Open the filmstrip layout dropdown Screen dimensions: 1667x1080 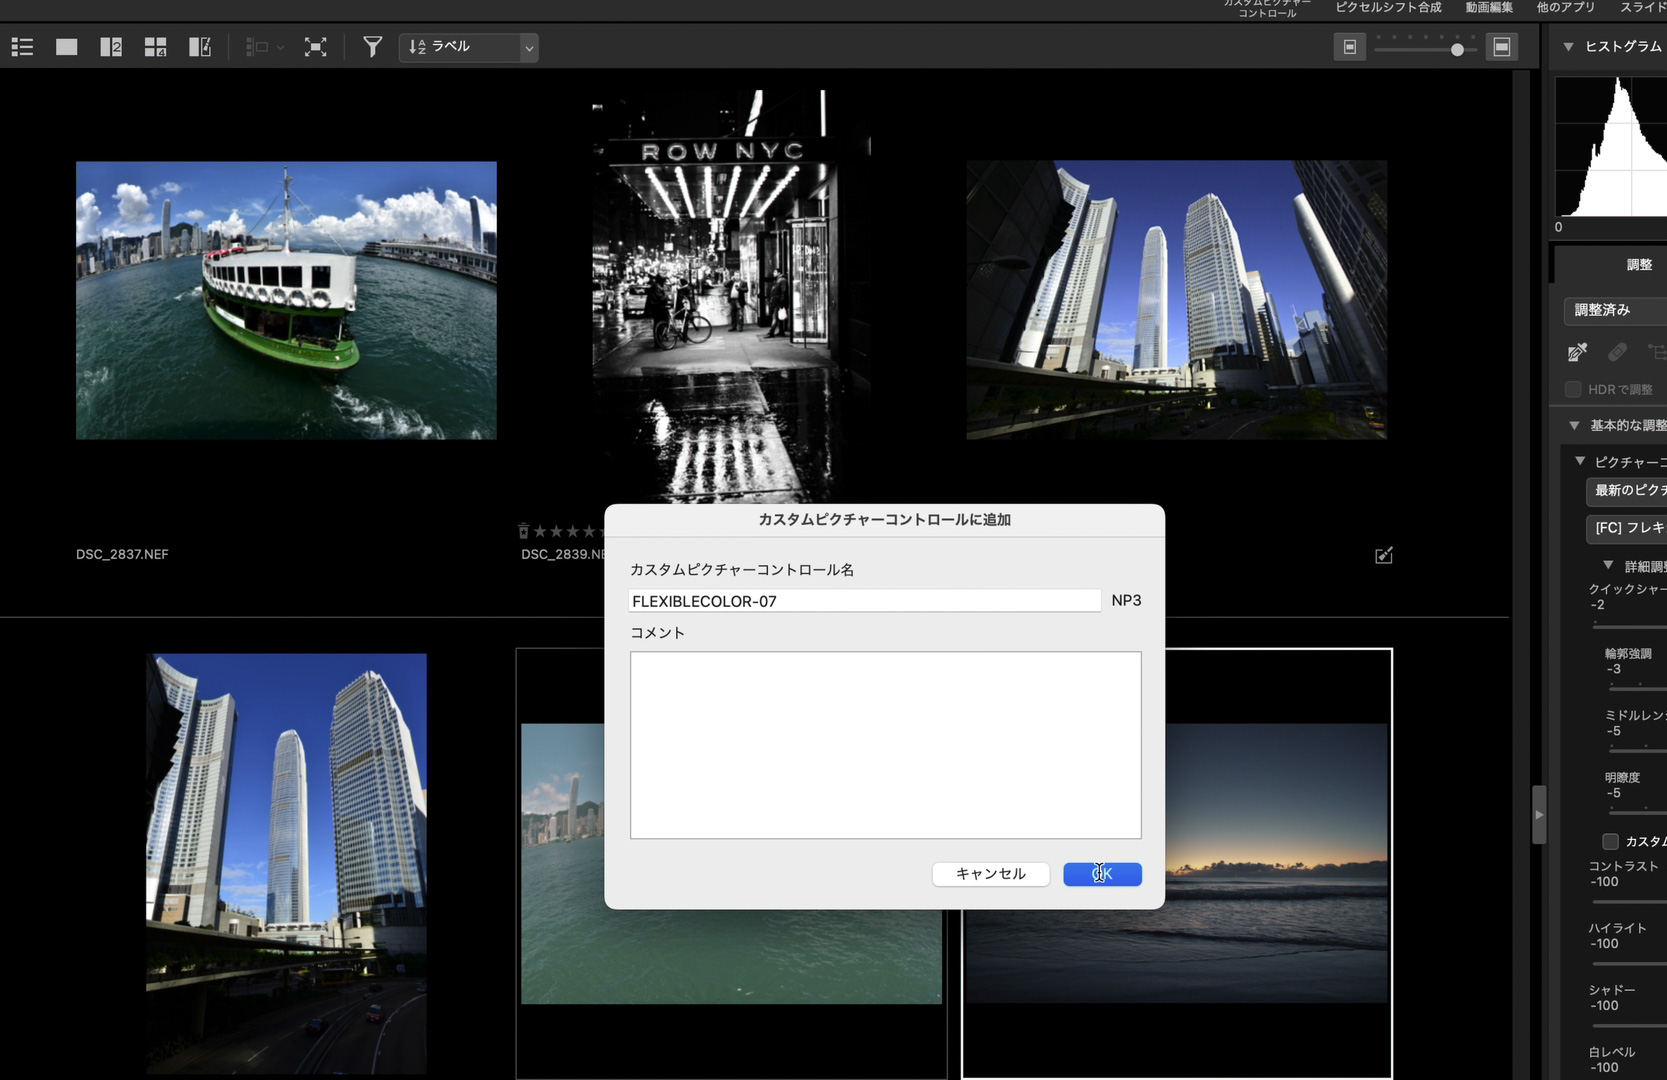(264, 47)
